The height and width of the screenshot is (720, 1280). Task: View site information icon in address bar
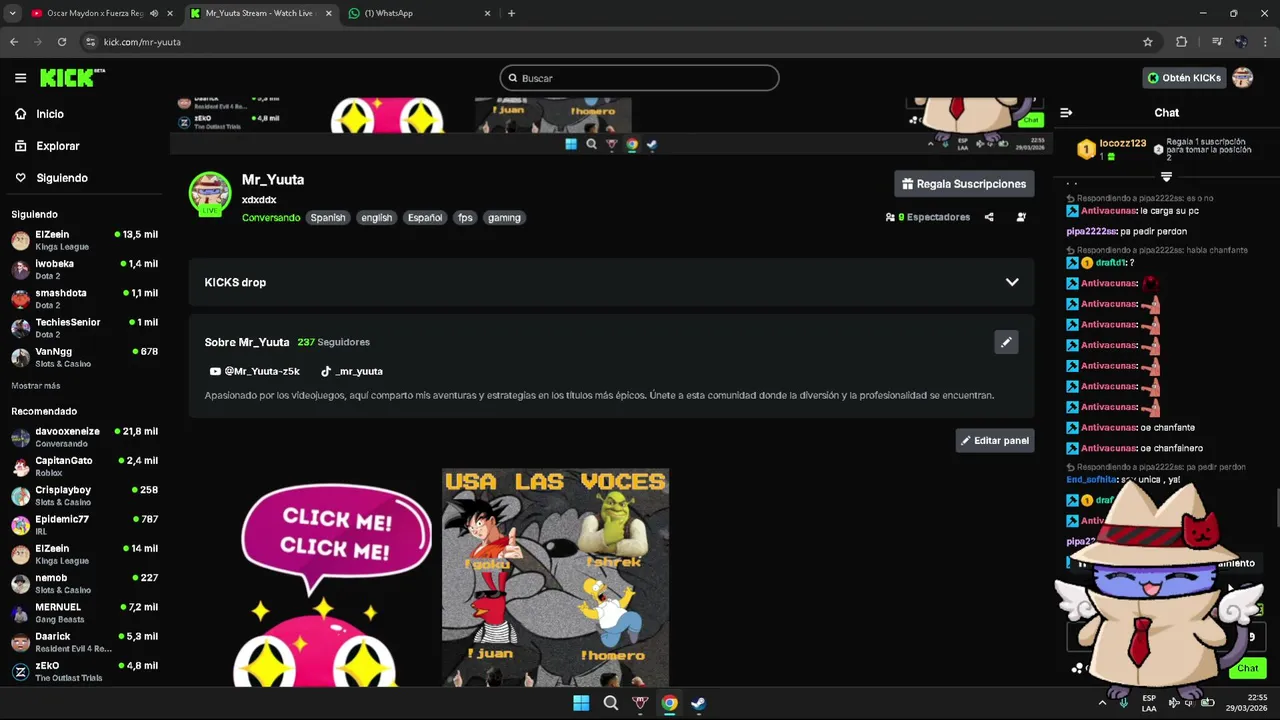click(90, 42)
